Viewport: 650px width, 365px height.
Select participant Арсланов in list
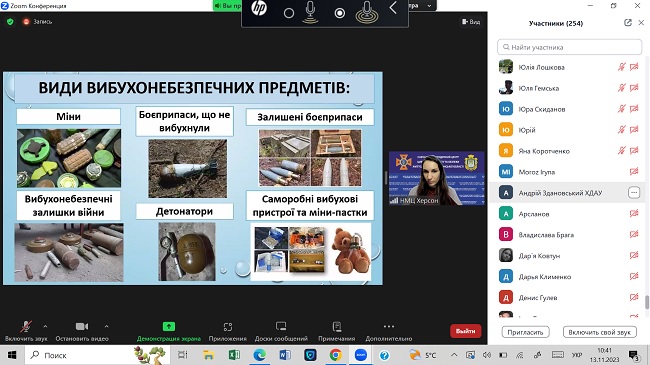(567, 213)
